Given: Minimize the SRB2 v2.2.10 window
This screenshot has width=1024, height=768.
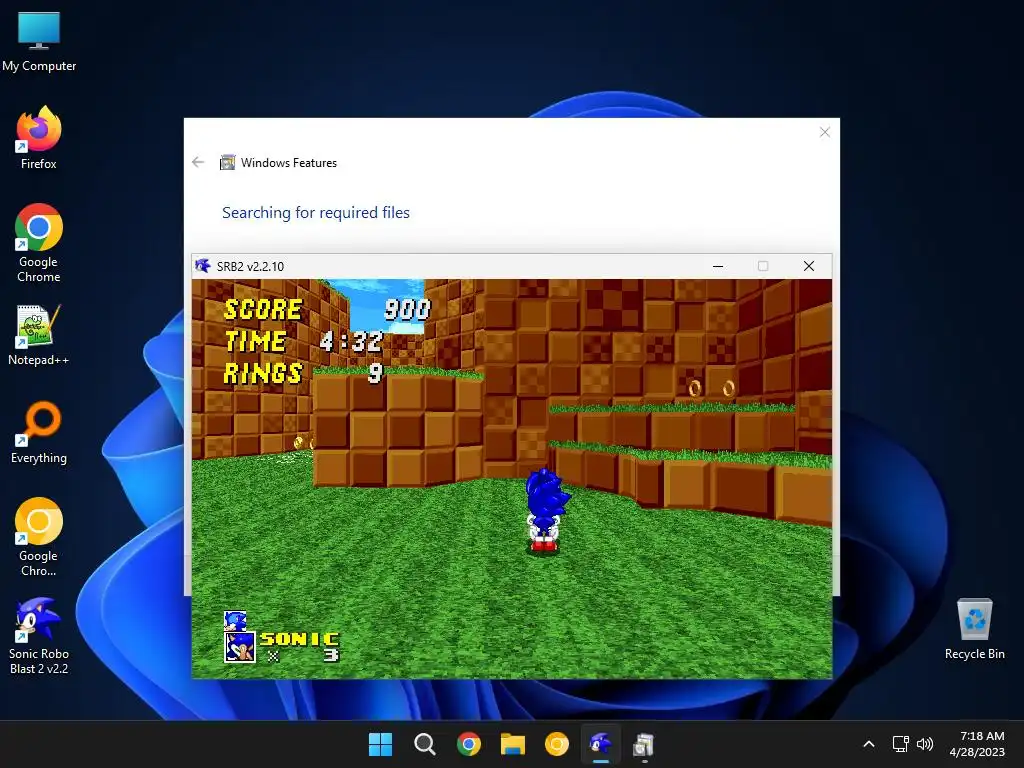Looking at the screenshot, I should (x=718, y=266).
